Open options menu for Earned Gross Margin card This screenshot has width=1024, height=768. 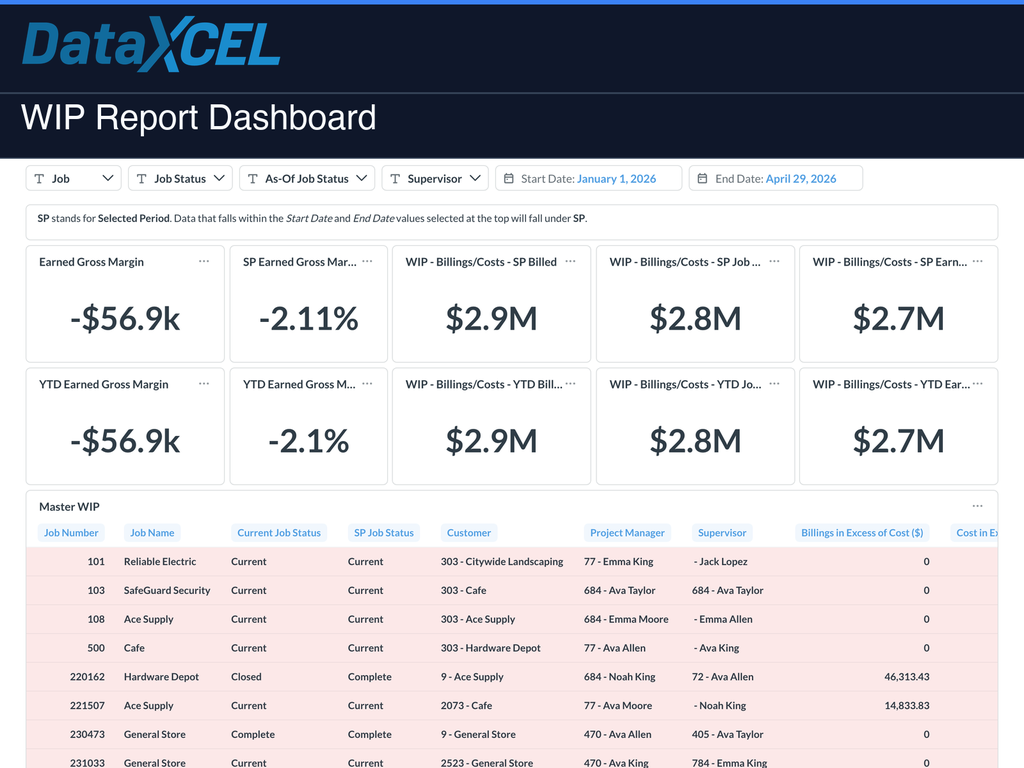pyautogui.click(x=204, y=261)
